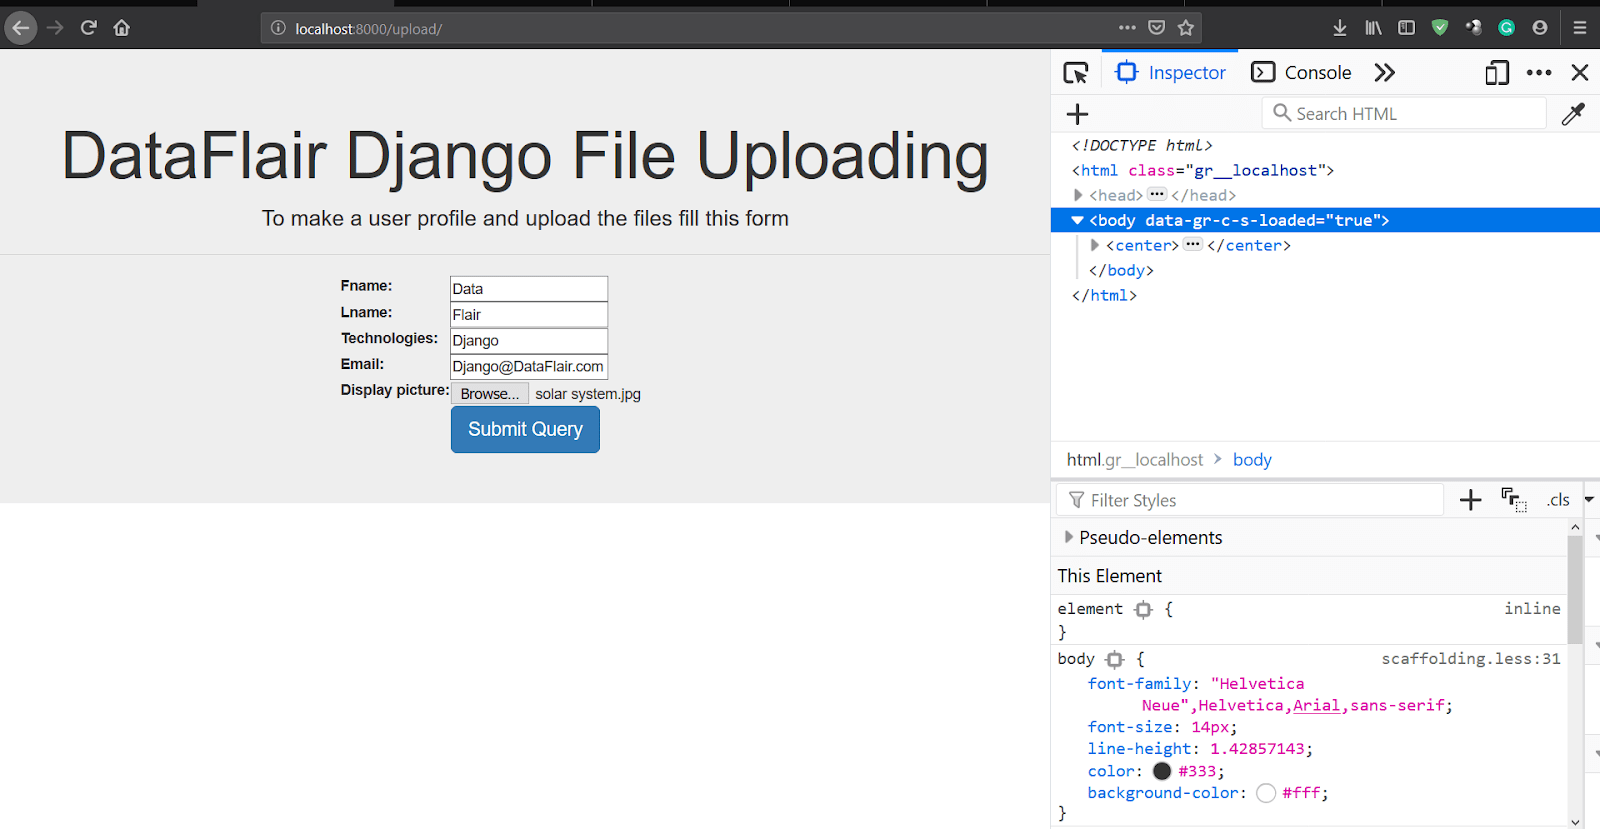Click the Fname input field
The height and width of the screenshot is (829, 1600).
pyautogui.click(x=529, y=289)
